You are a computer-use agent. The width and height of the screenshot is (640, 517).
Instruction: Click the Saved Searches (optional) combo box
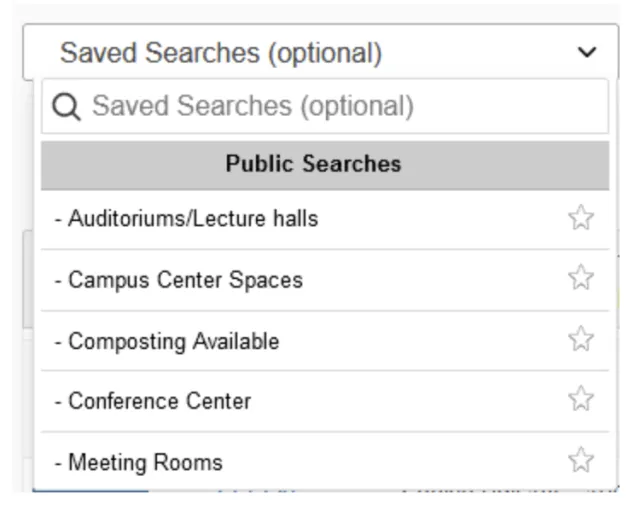click(300, 52)
